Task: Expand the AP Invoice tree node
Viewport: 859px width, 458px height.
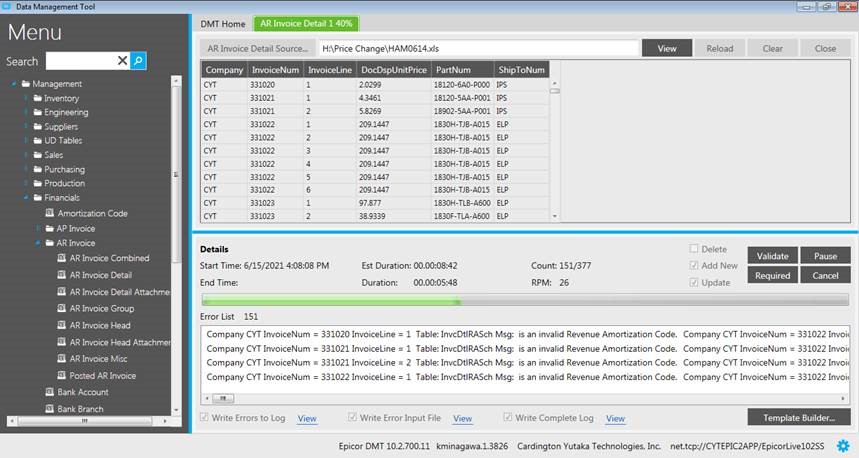Action: point(38,228)
